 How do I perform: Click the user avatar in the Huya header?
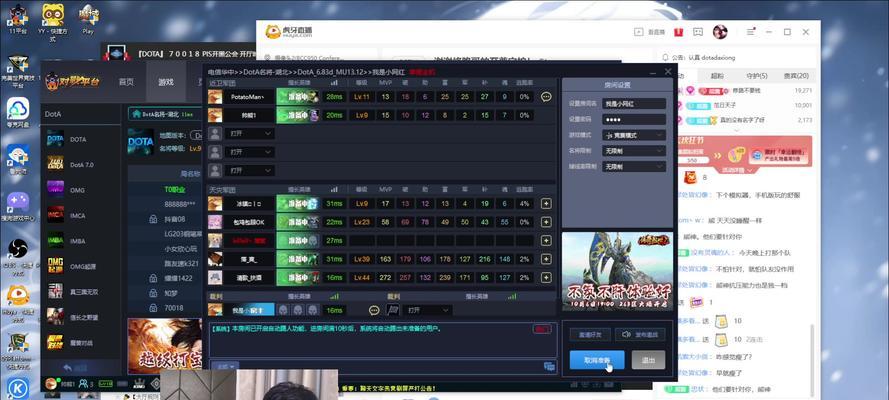(x=720, y=32)
